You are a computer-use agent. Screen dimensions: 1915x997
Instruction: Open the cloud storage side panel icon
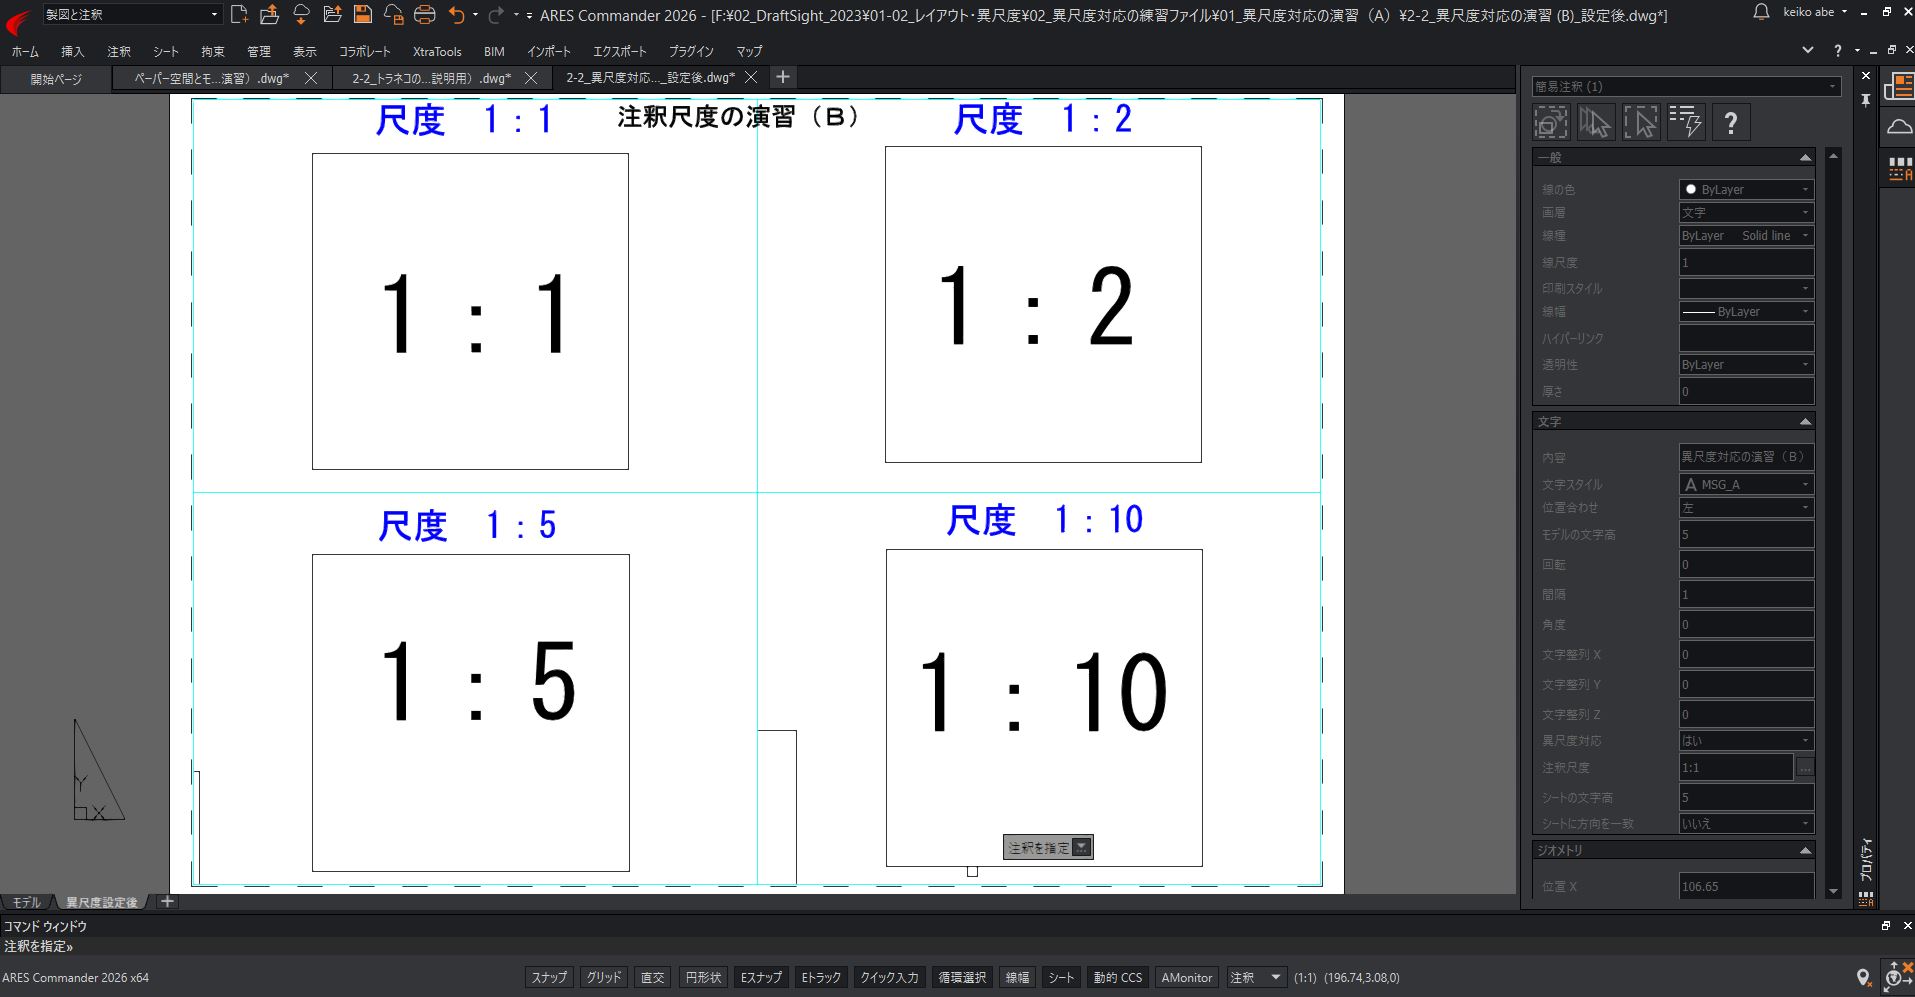point(1898,127)
